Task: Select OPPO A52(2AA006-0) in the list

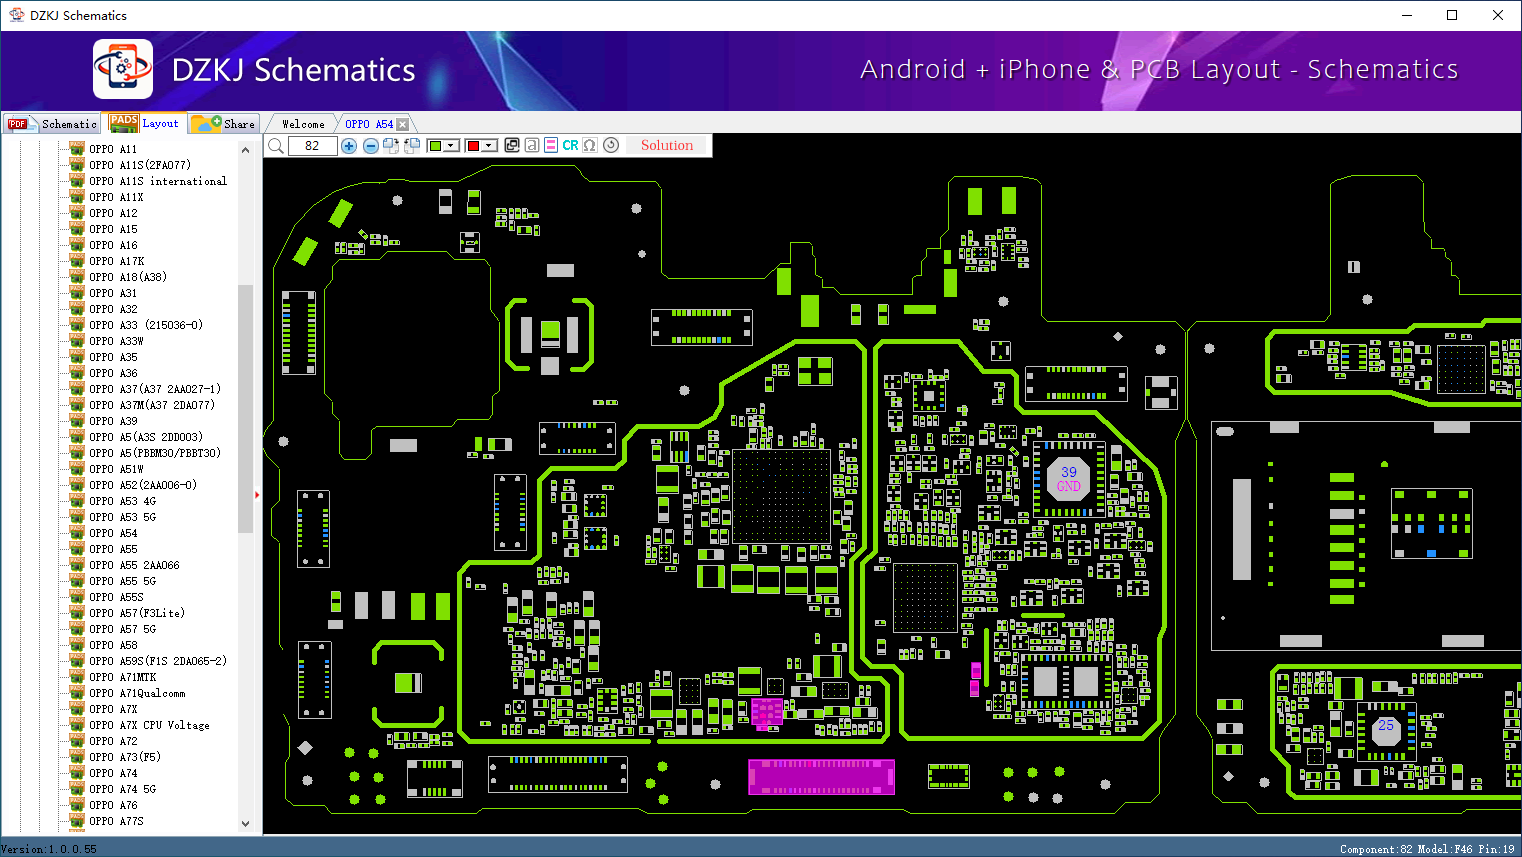Action: pos(143,485)
